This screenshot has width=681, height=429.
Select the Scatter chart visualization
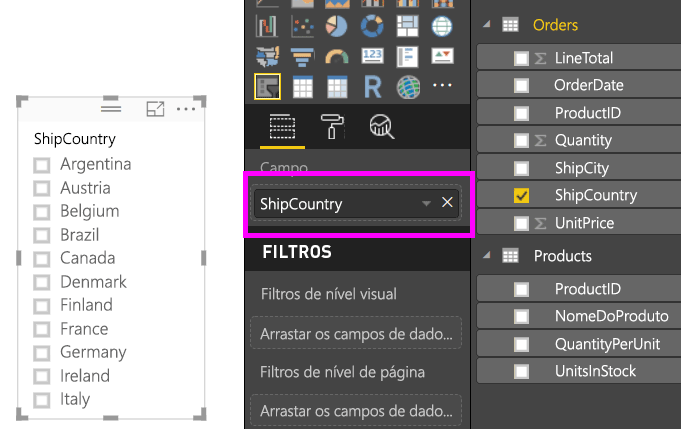303,26
